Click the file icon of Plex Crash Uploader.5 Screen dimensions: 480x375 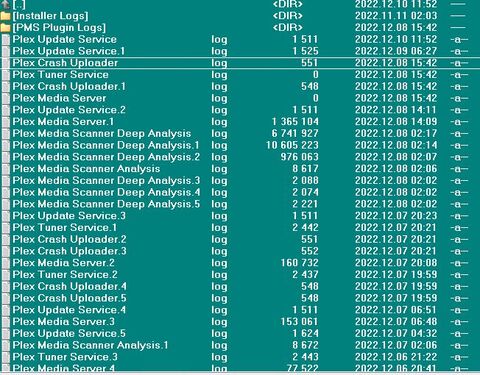click(6, 298)
